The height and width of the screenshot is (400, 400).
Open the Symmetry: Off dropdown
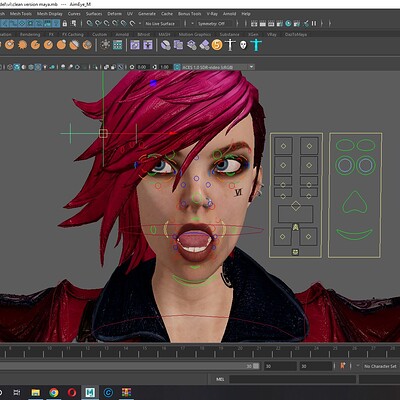(214, 24)
